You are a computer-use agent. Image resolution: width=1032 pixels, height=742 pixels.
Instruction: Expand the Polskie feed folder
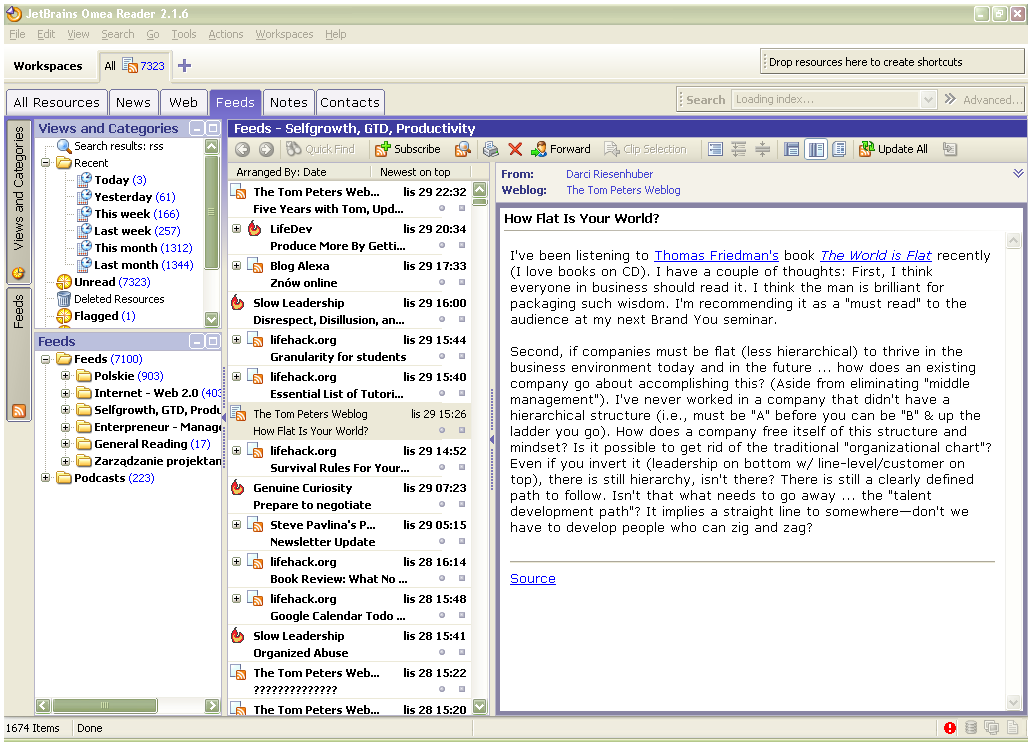pos(65,376)
